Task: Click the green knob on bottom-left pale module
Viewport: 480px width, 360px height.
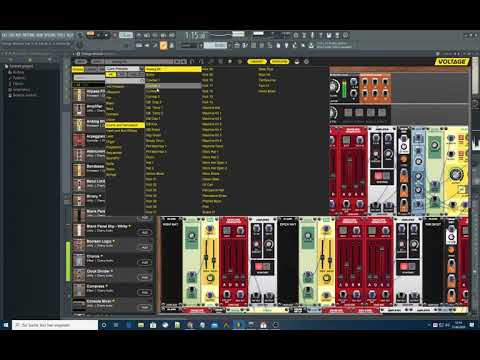Action: 191,236
